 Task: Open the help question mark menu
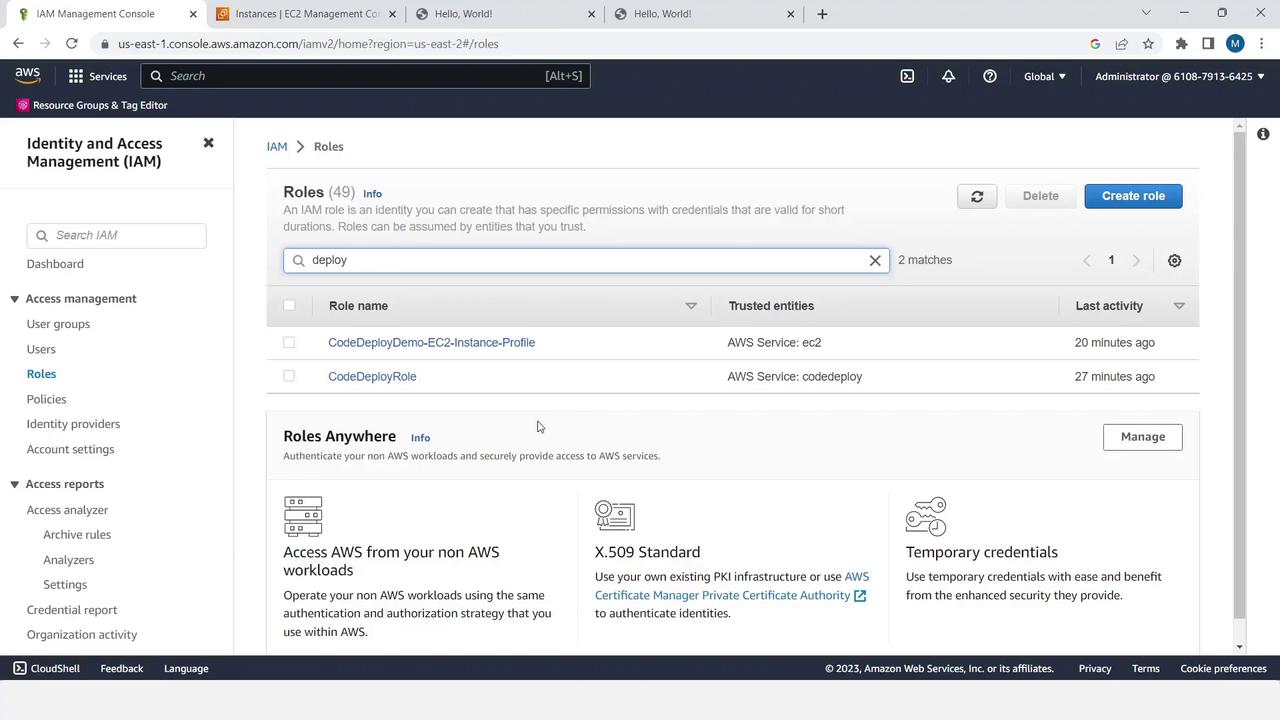pyautogui.click(x=989, y=76)
